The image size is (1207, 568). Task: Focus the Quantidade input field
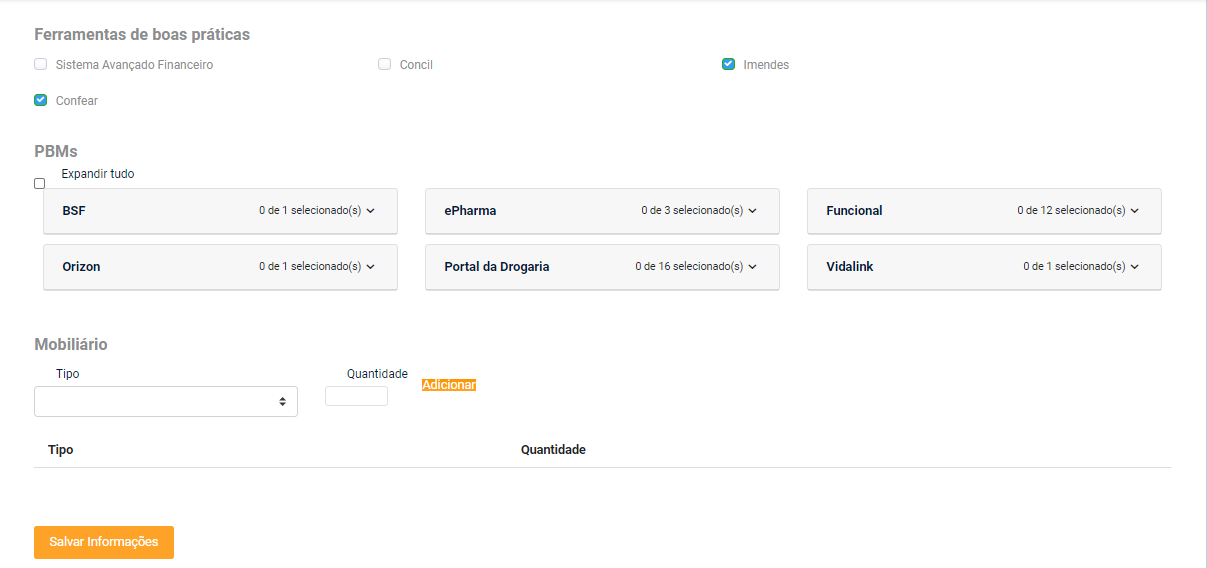tap(356, 396)
